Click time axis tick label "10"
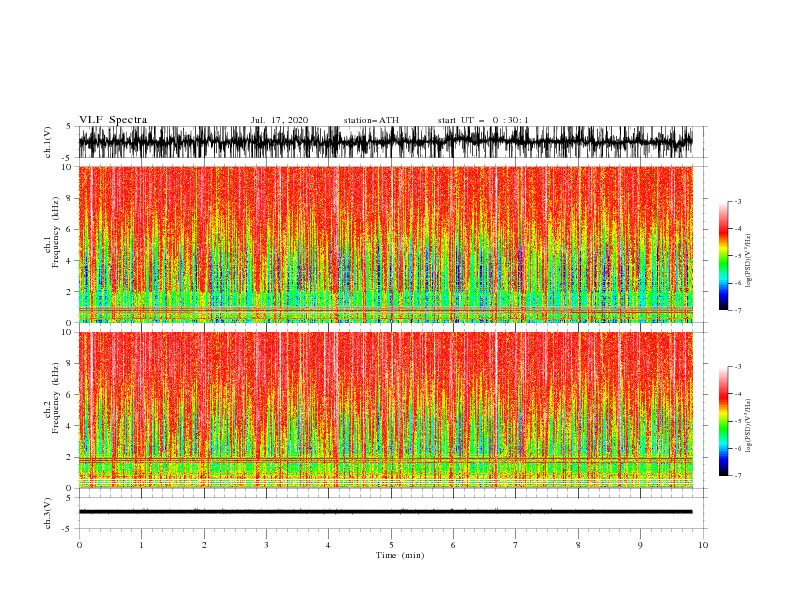 pos(703,545)
